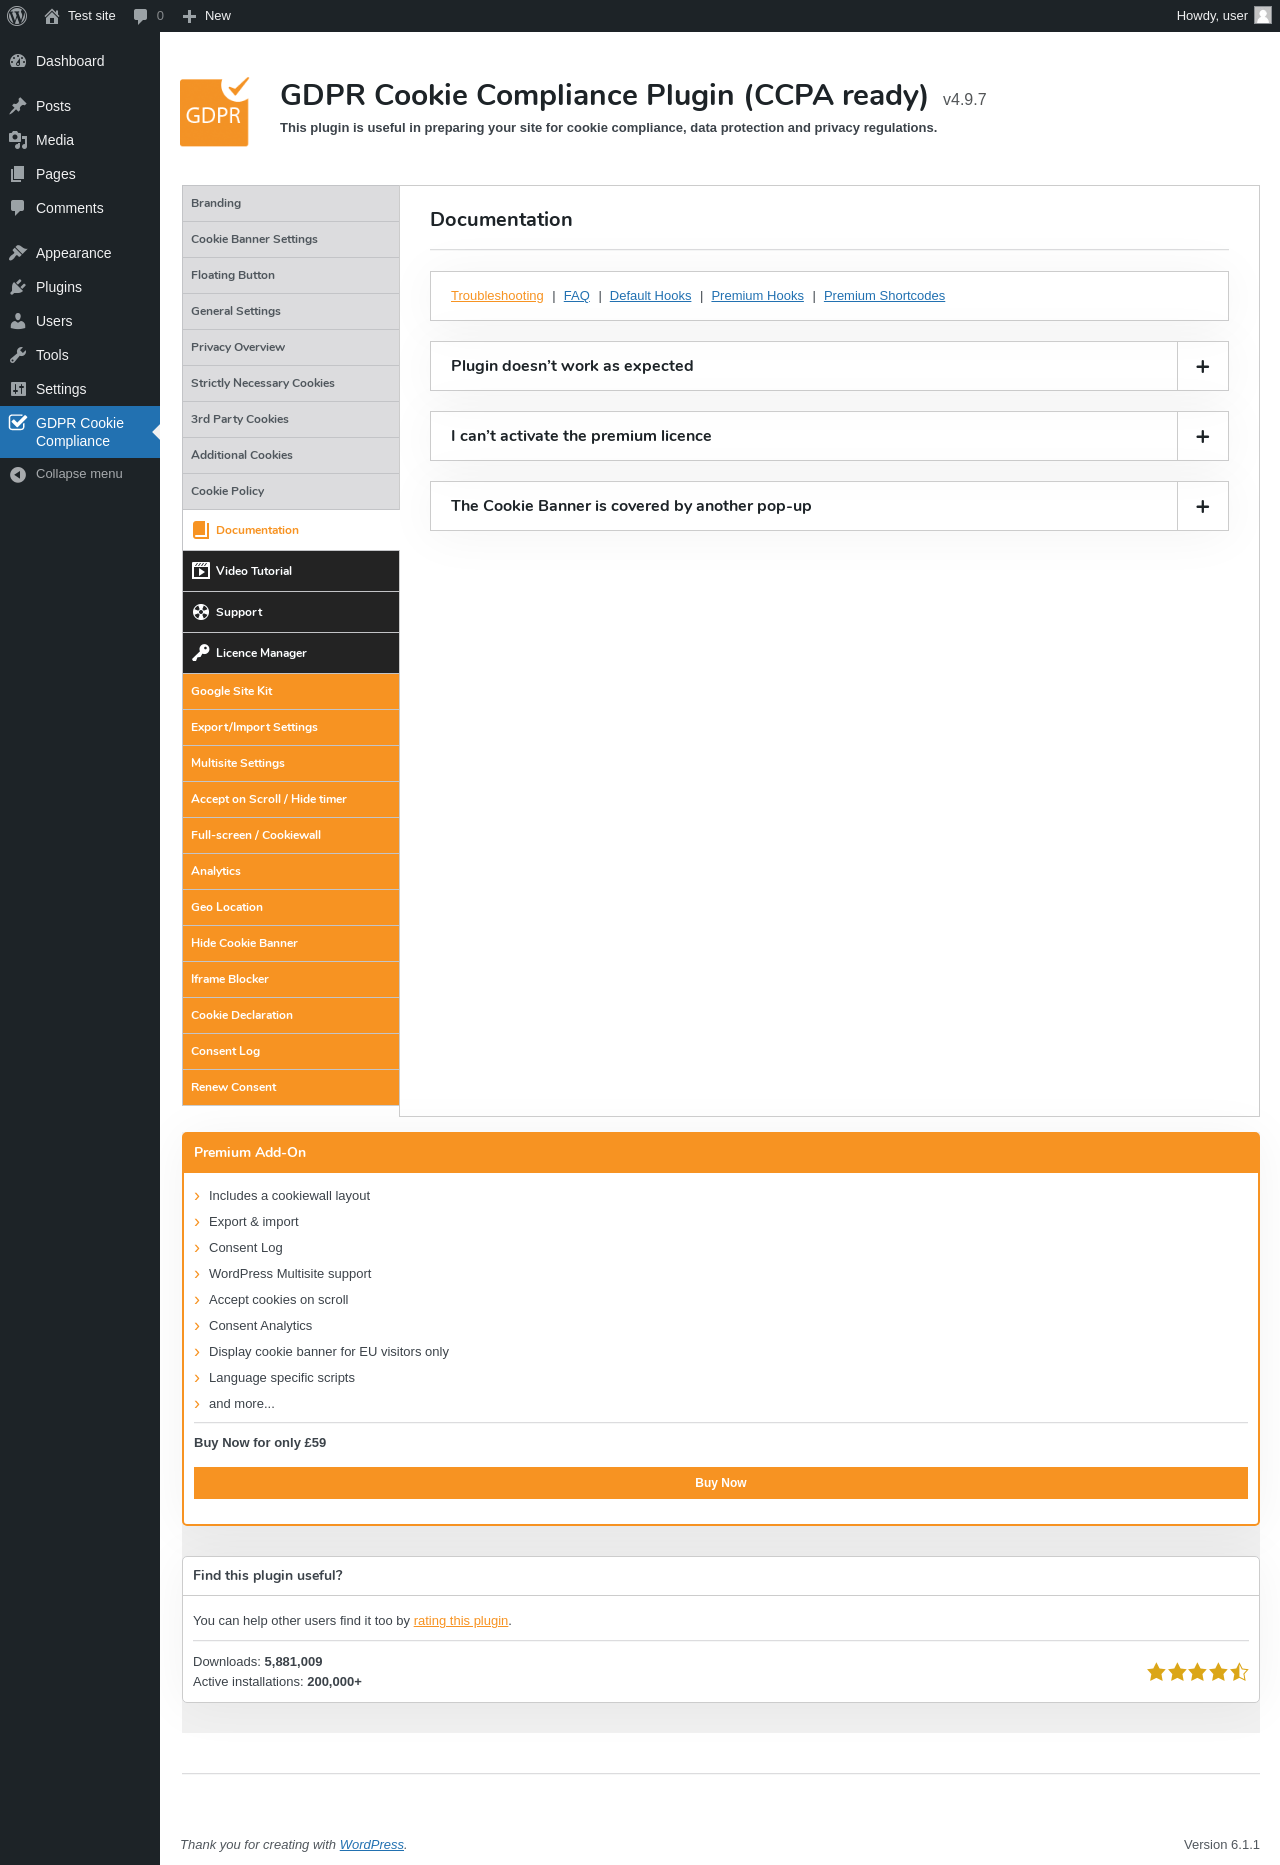Click 'Buy Now for only £59' text
Image resolution: width=1280 pixels, height=1865 pixels.
260,1443
